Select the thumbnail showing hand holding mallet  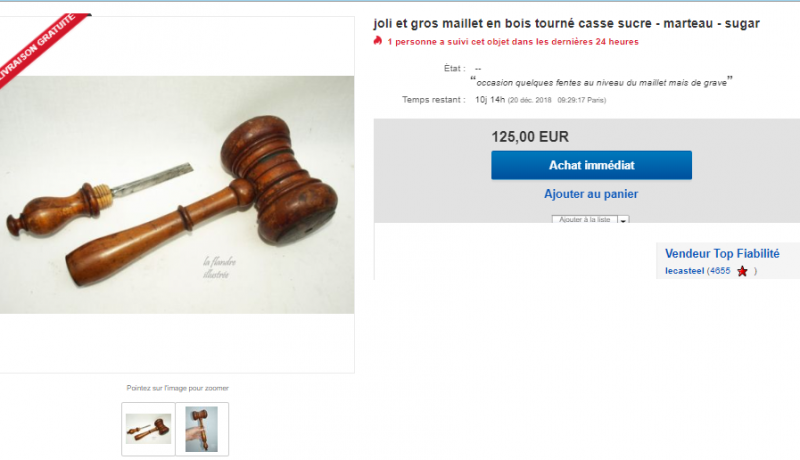(202, 429)
